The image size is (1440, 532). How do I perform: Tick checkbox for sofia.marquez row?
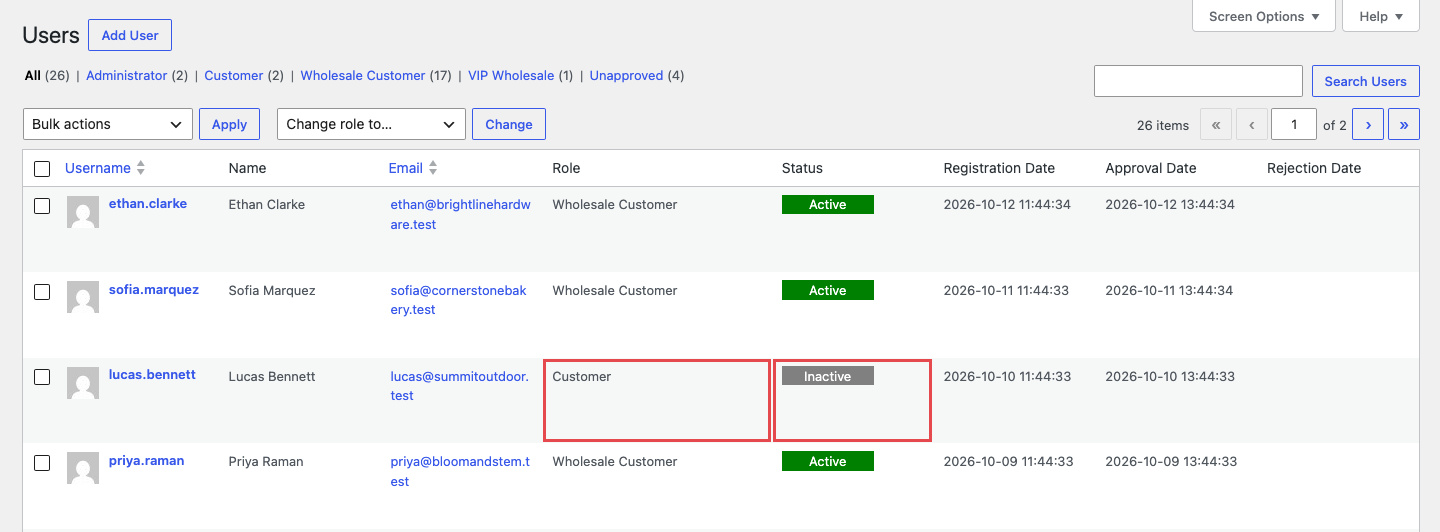tap(42, 292)
